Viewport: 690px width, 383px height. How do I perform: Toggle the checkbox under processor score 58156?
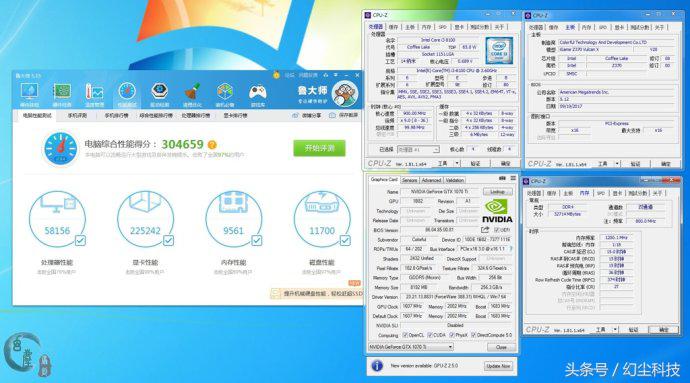(x=81, y=240)
